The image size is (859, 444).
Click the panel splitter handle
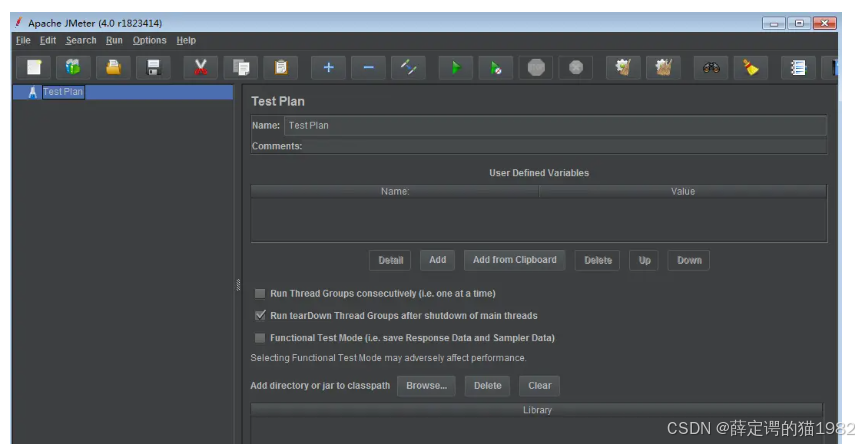pos(238,285)
